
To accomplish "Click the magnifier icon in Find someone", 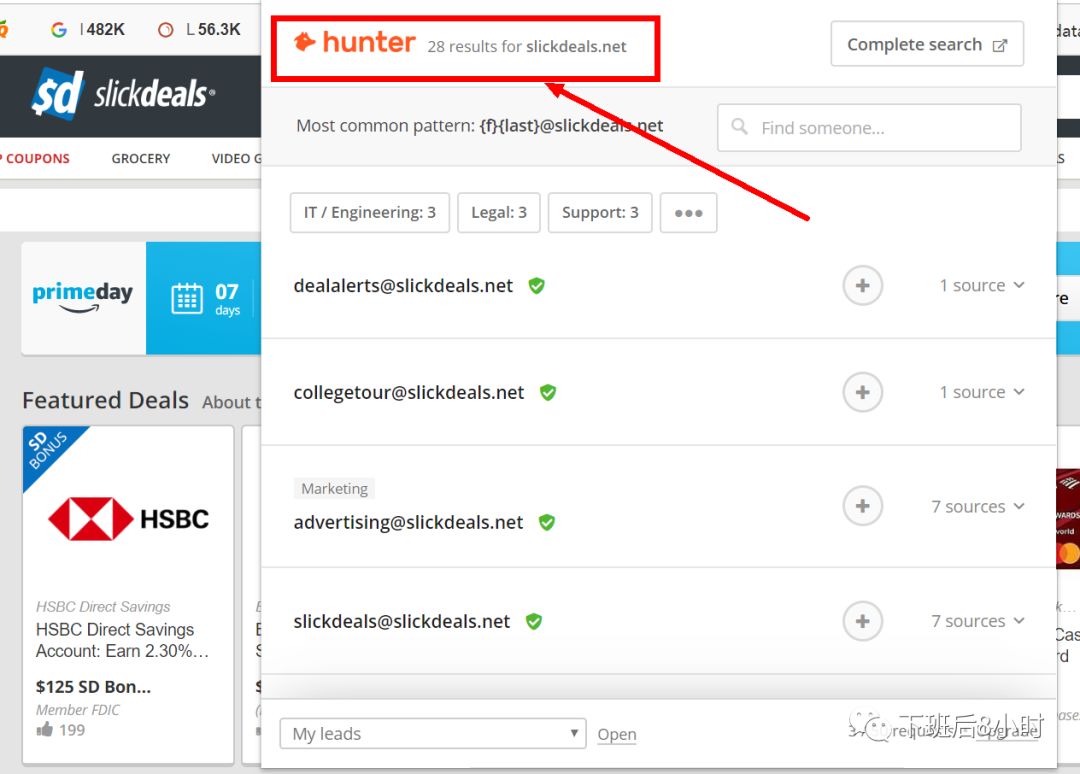I will tap(739, 127).
